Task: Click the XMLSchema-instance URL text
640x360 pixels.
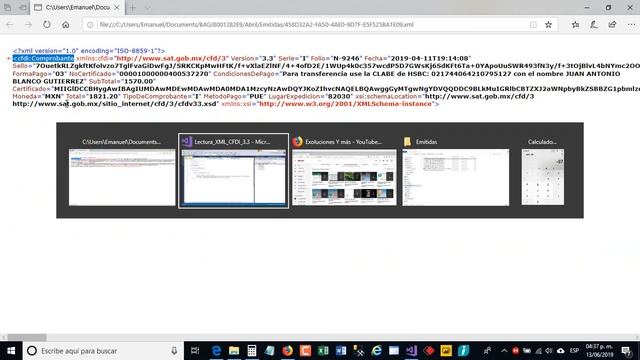Action: [345, 104]
